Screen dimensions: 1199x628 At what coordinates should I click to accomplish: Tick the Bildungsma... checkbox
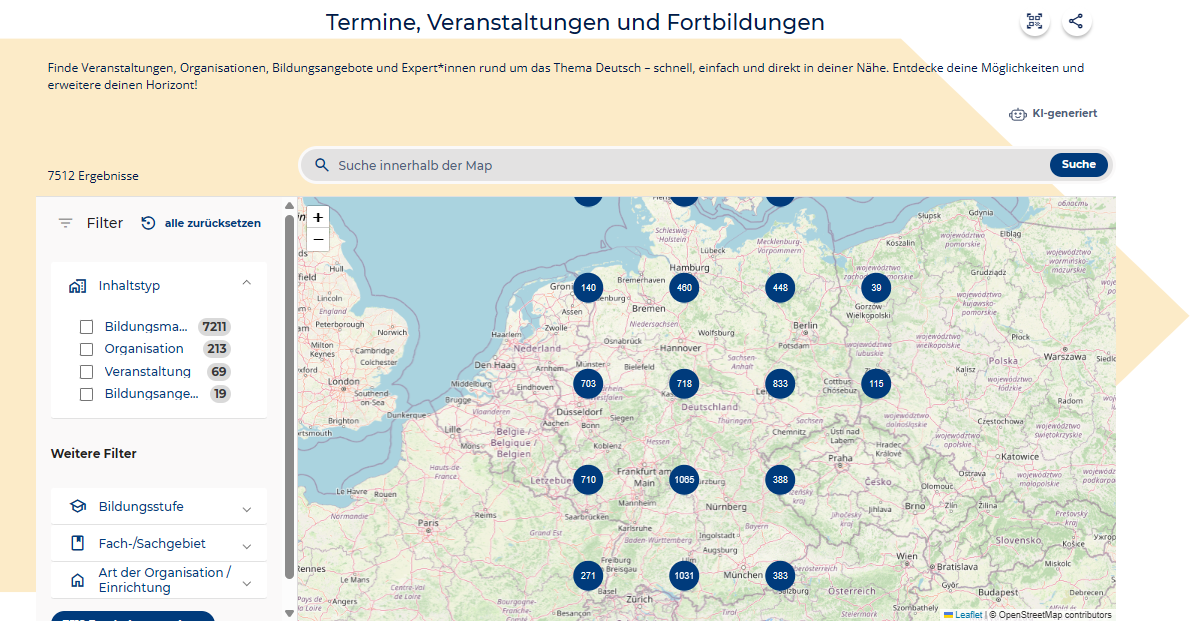(86, 327)
